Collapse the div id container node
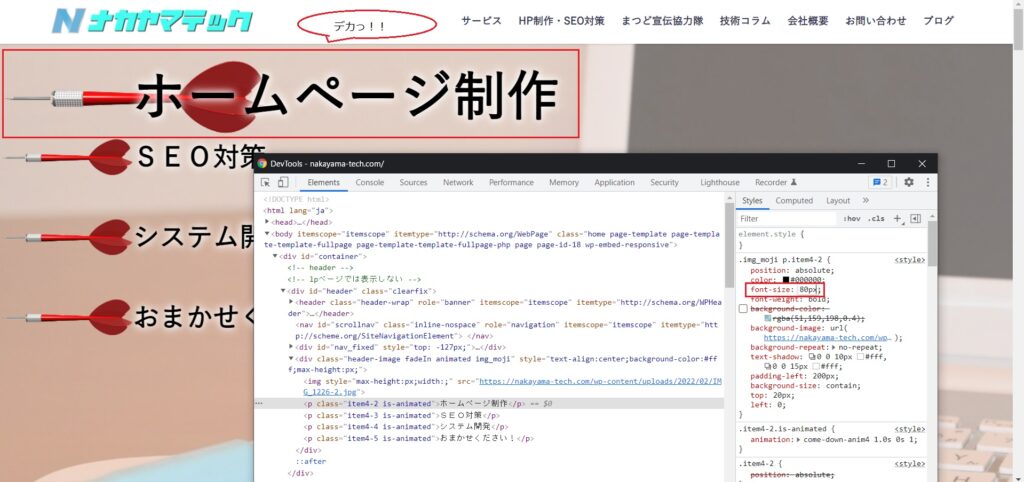Viewport: 1024px width, 482px height. [275, 256]
